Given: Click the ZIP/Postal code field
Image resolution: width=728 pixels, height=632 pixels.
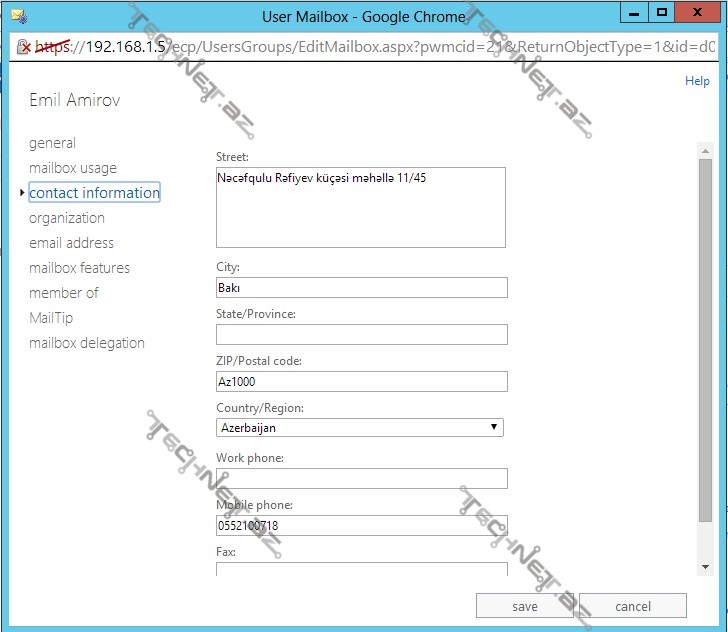Looking at the screenshot, I should (x=361, y=381).
